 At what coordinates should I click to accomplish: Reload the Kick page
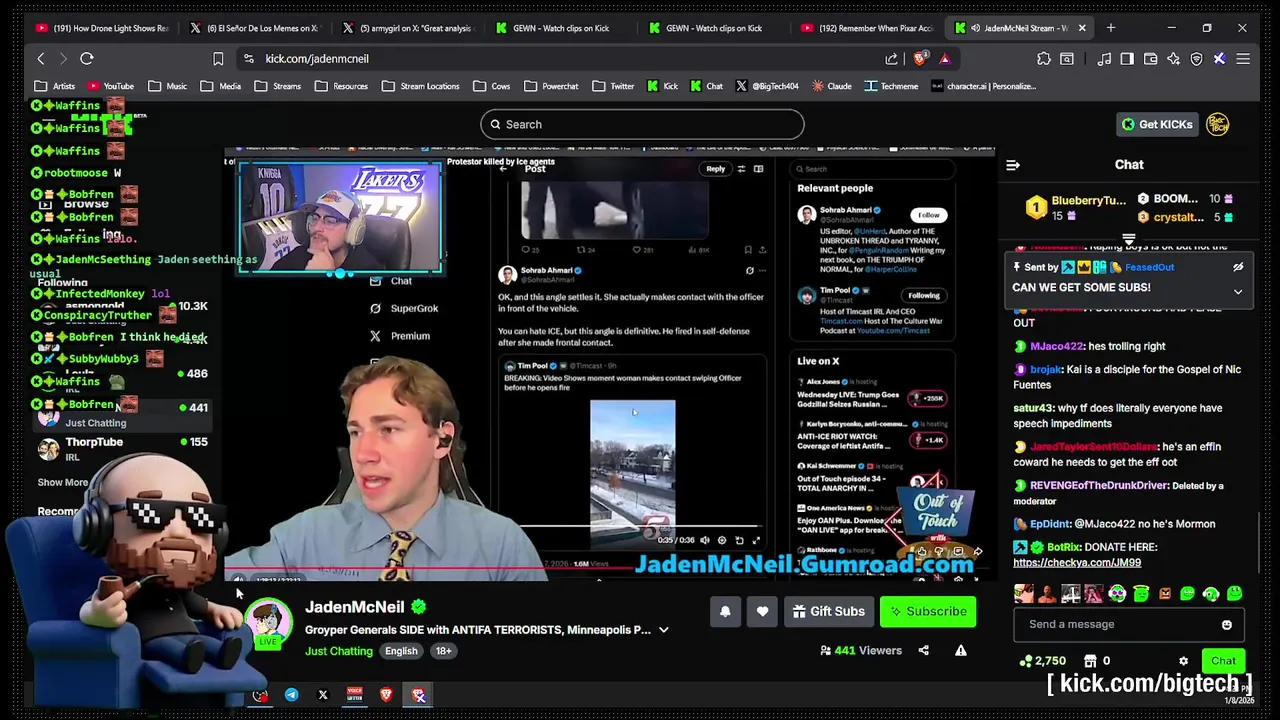[x=87, y=59]
